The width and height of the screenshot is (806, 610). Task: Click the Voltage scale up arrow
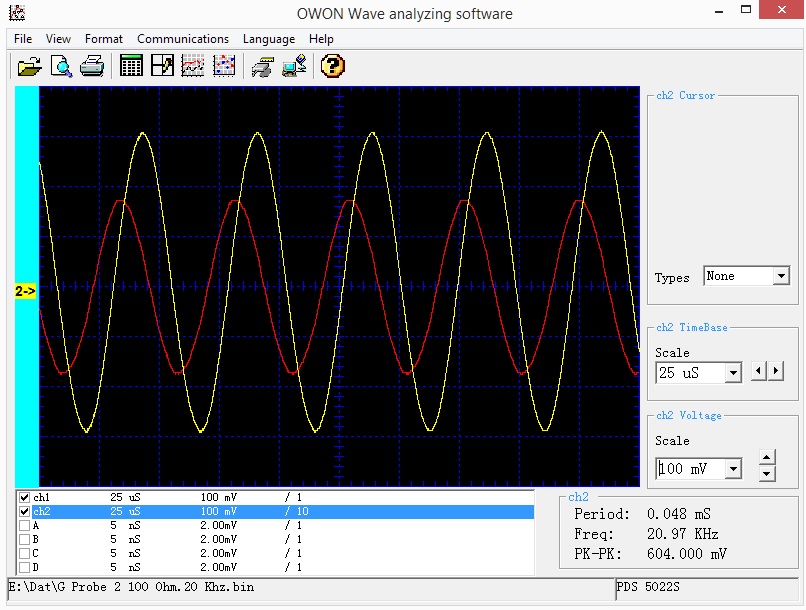tap(767, 457)
